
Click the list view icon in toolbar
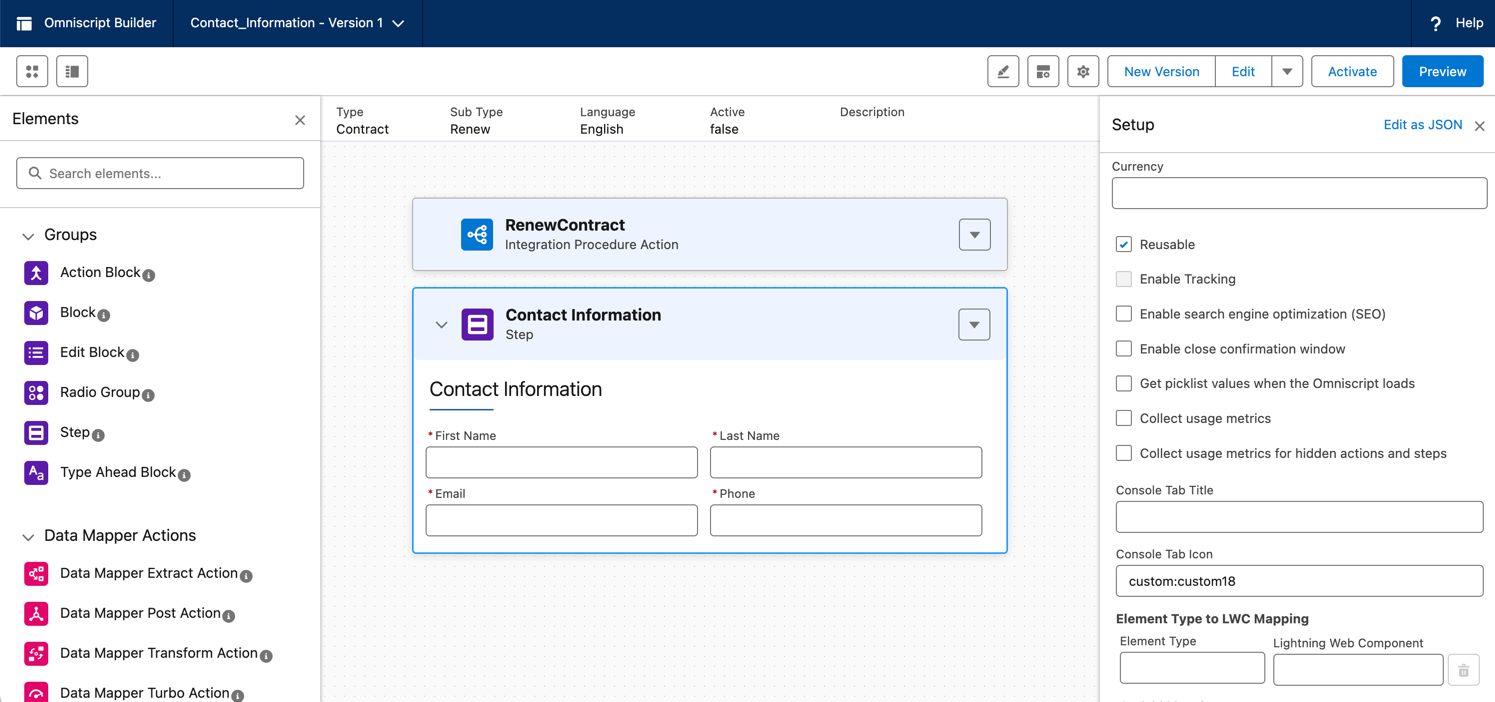[72, 72]
